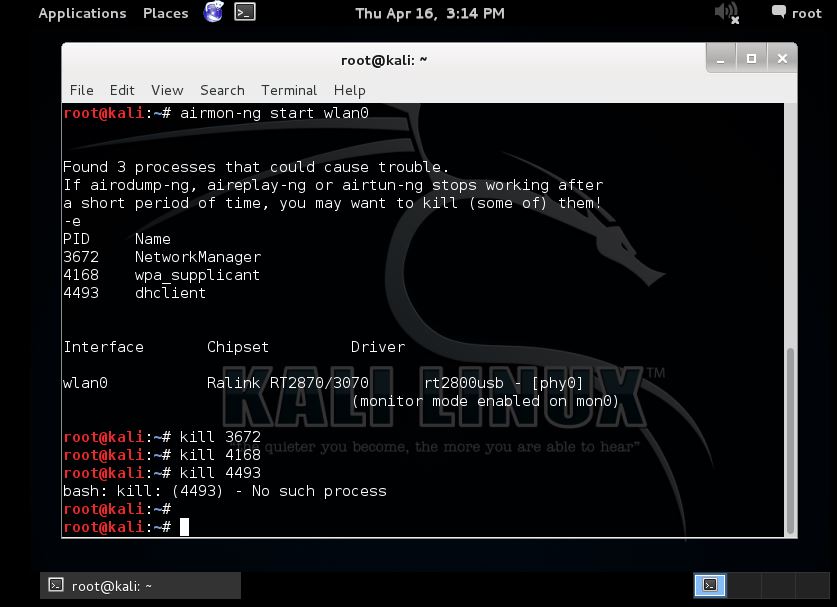
Task: Select the root@kali taskbar window button
Action: [x=140, y=586]
